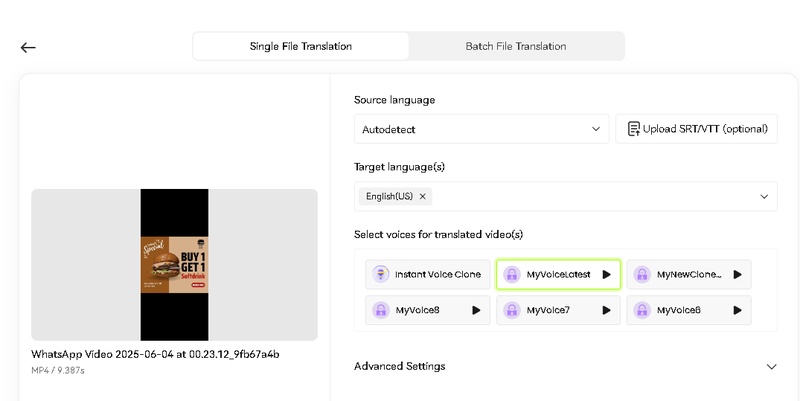Play the MyVoice8 voice preview

[476, 310]
